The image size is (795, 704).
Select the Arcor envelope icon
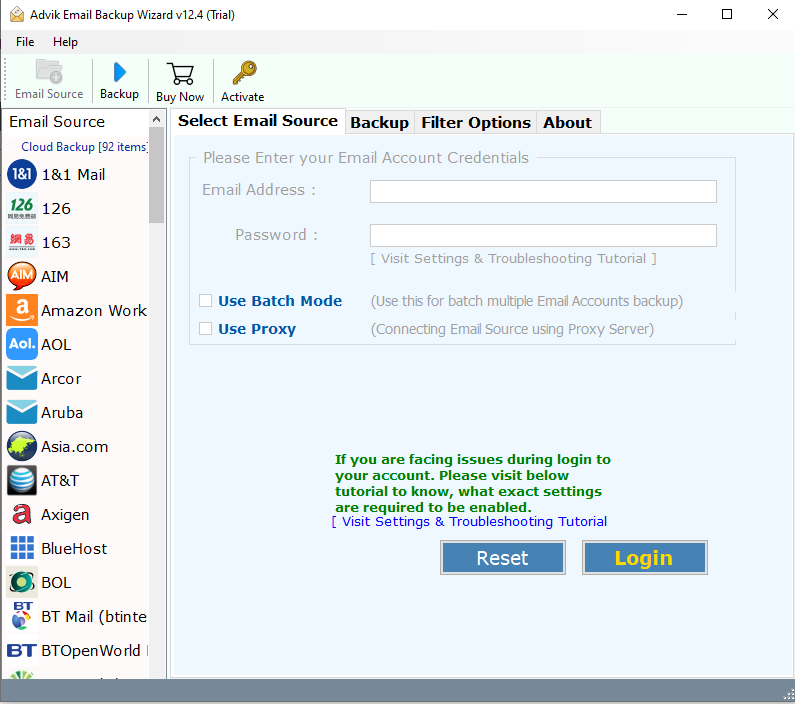click(22, 378)
